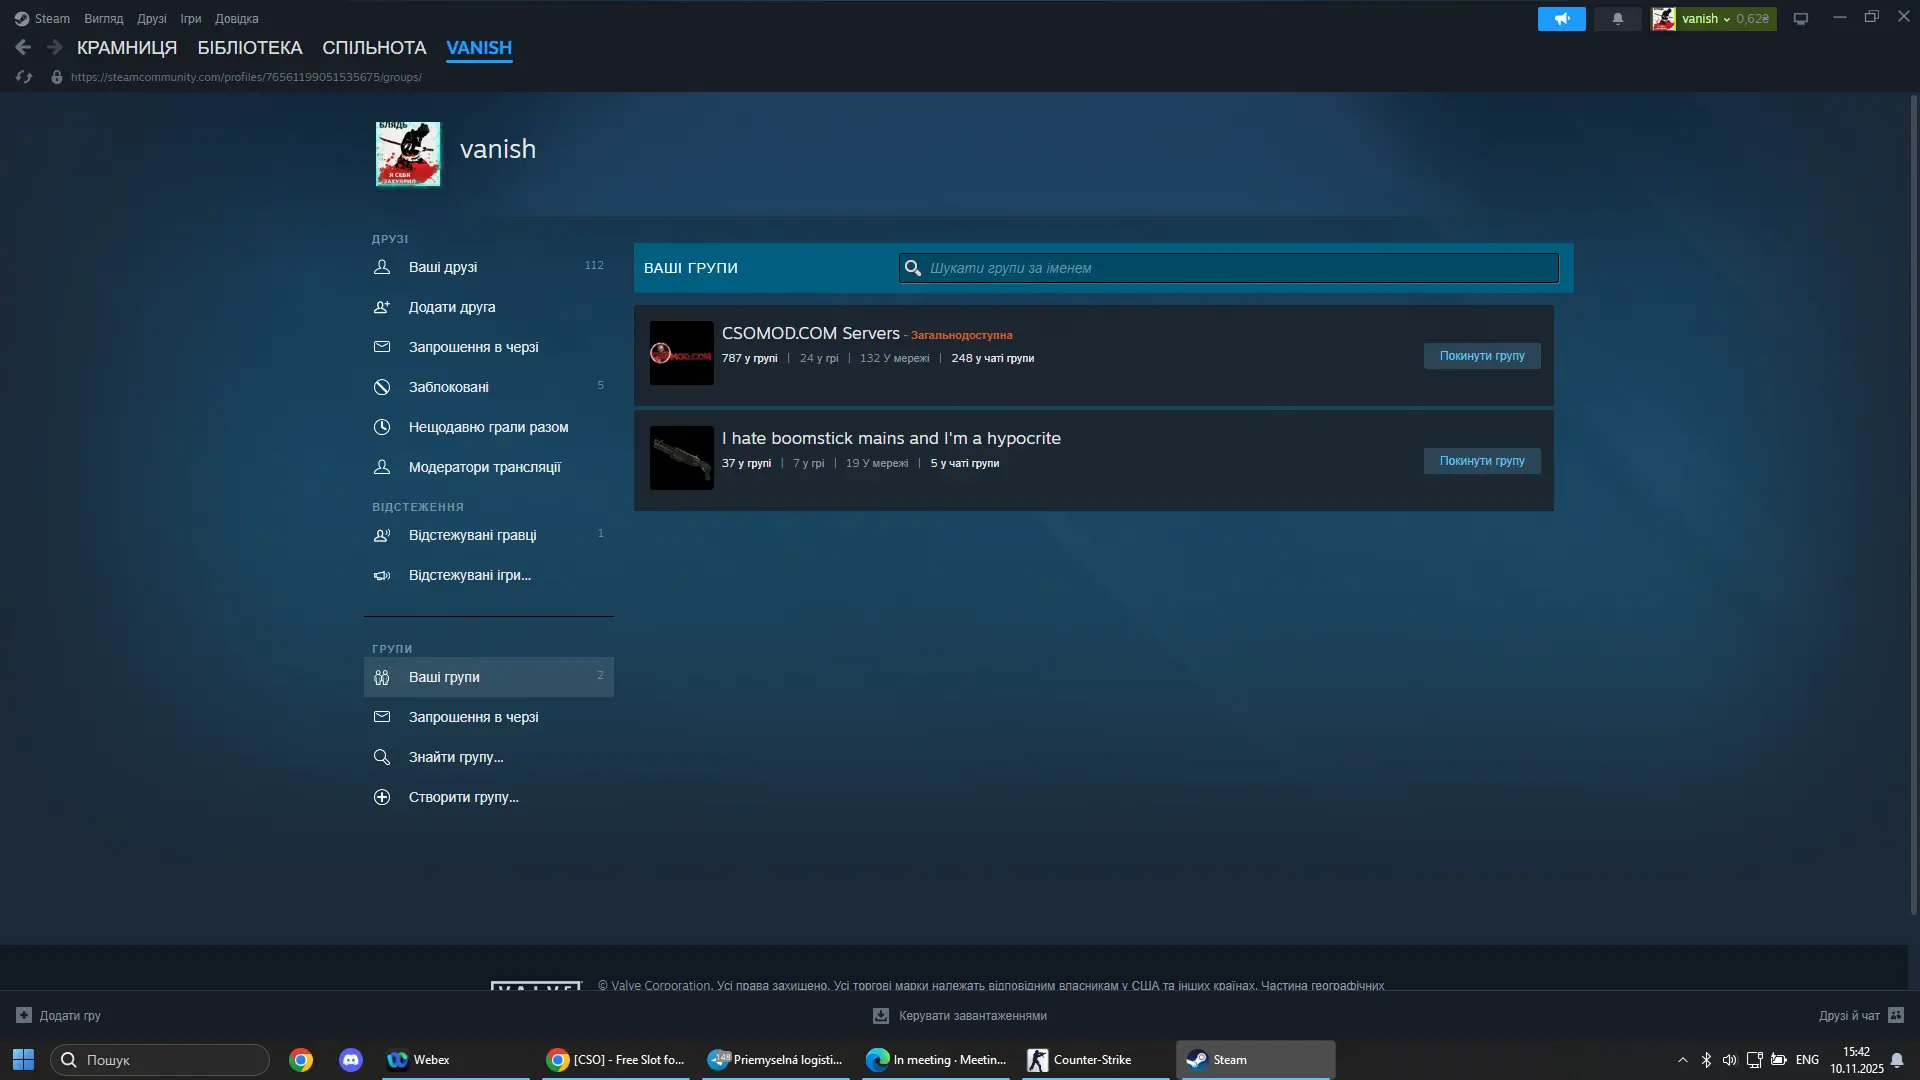Click the Big Picture mode monitor icon
The image size is (1920, 1080).
coord(1800,19)
